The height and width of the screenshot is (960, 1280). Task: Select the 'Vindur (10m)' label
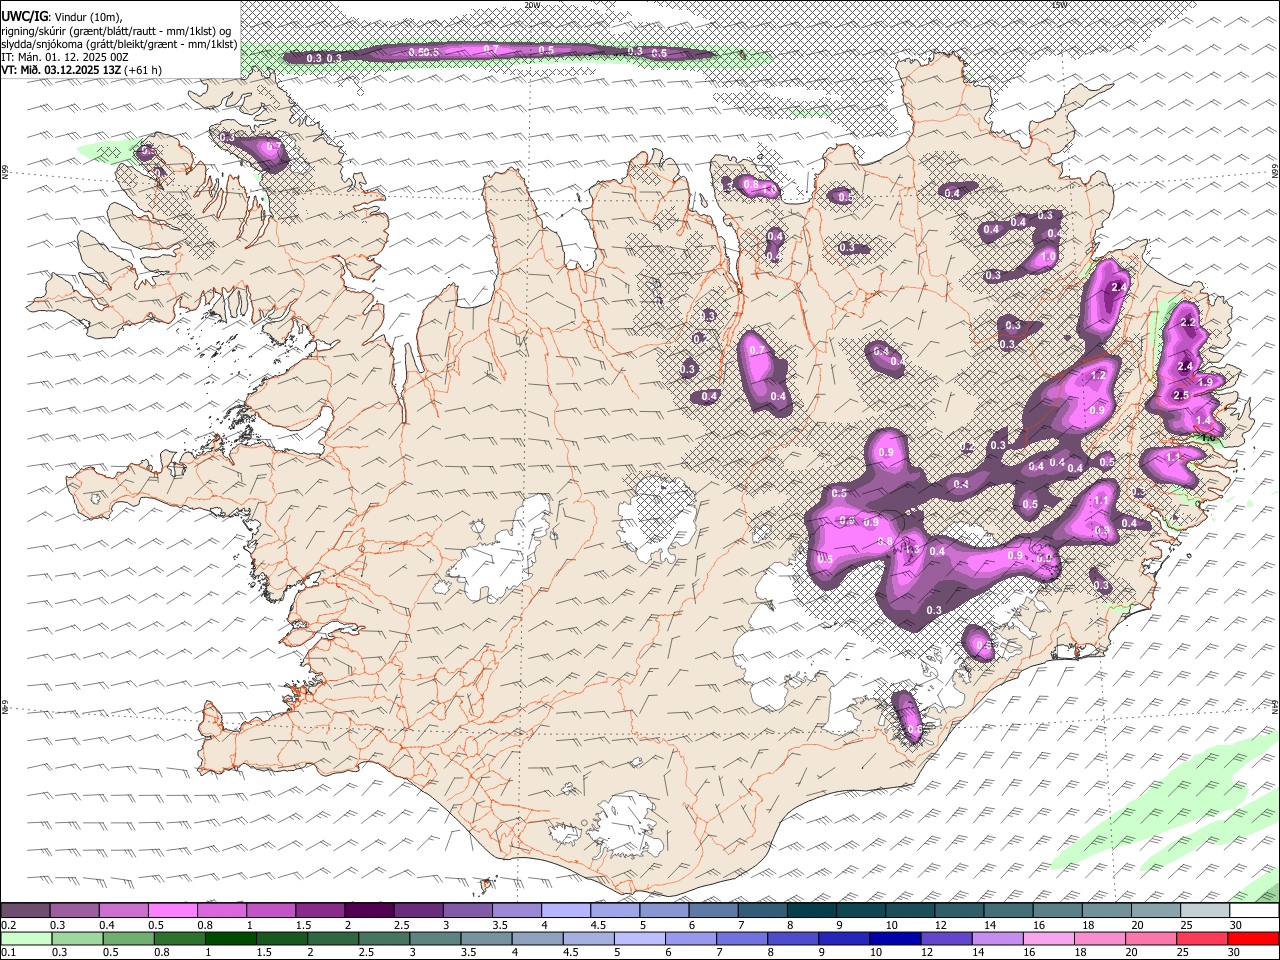[86, 16]
